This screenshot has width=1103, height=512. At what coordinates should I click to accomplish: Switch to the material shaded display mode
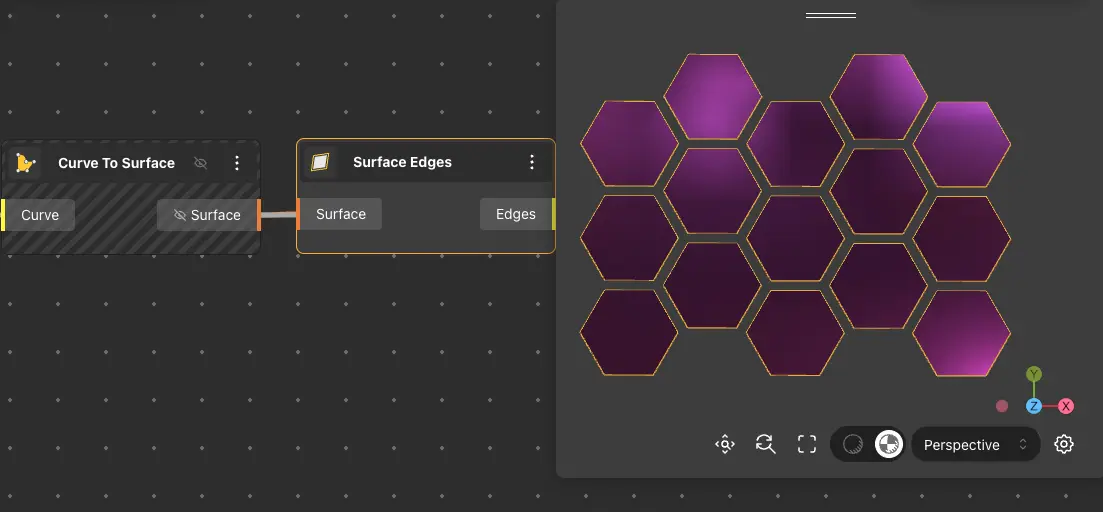coord(887,444)
